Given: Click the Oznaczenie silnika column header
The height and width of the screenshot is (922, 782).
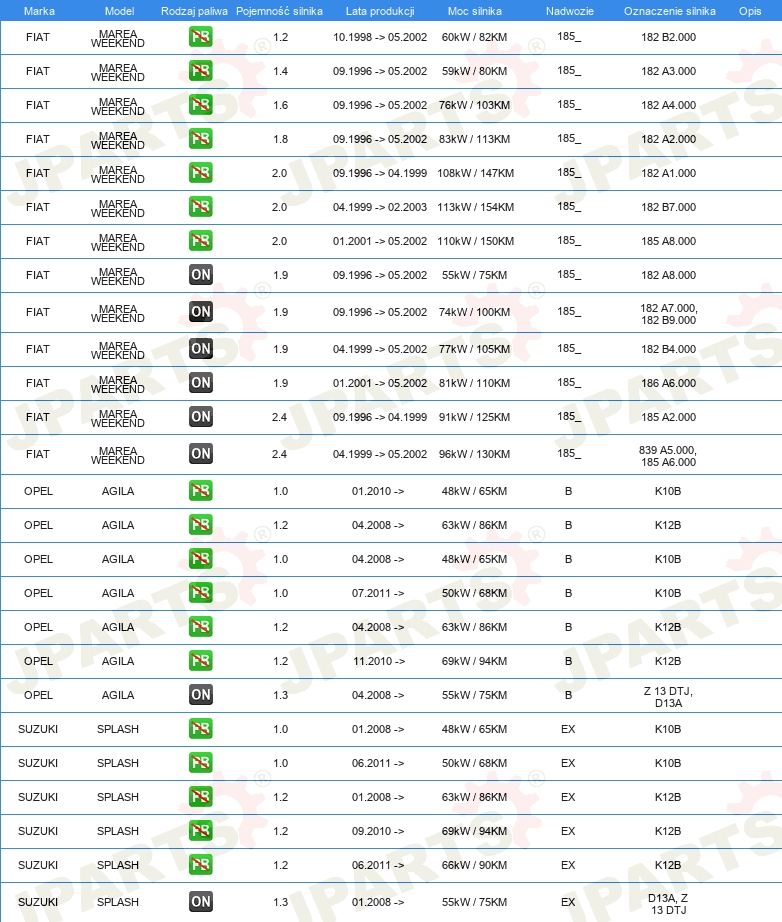Looking at the screenshot, I should 670,11.
